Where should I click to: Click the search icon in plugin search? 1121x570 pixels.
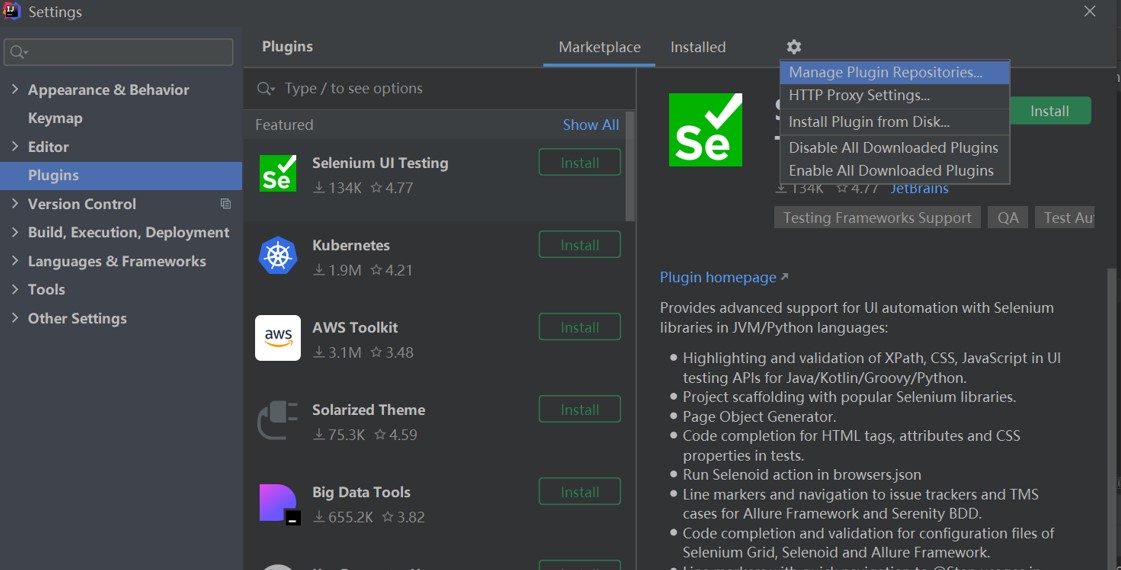click(265, 88)
